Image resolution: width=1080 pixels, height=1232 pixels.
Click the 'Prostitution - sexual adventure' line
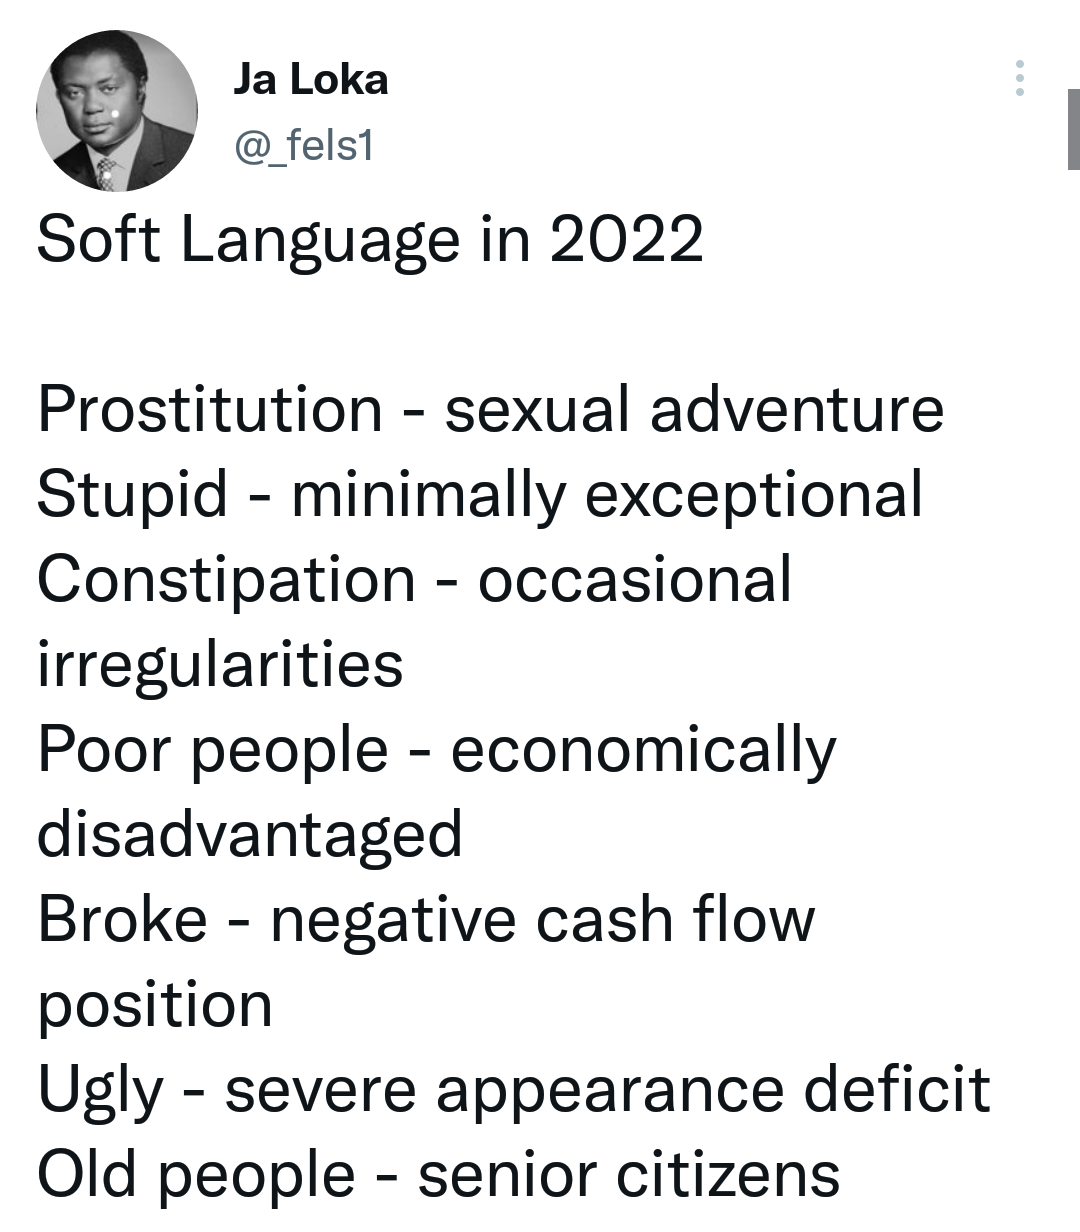pos(490,410)
